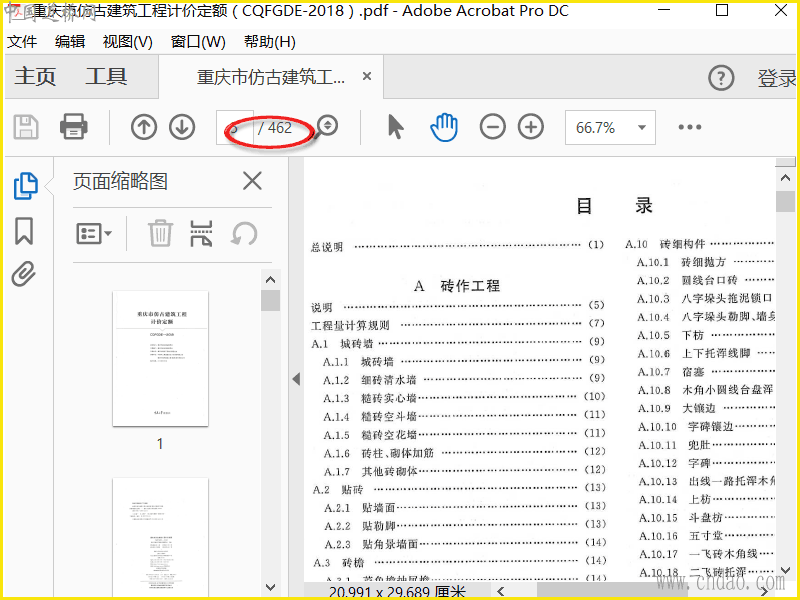800x600 pixels.
Task: Show page thumbnails panel icon
Action: tap(26, 186)
